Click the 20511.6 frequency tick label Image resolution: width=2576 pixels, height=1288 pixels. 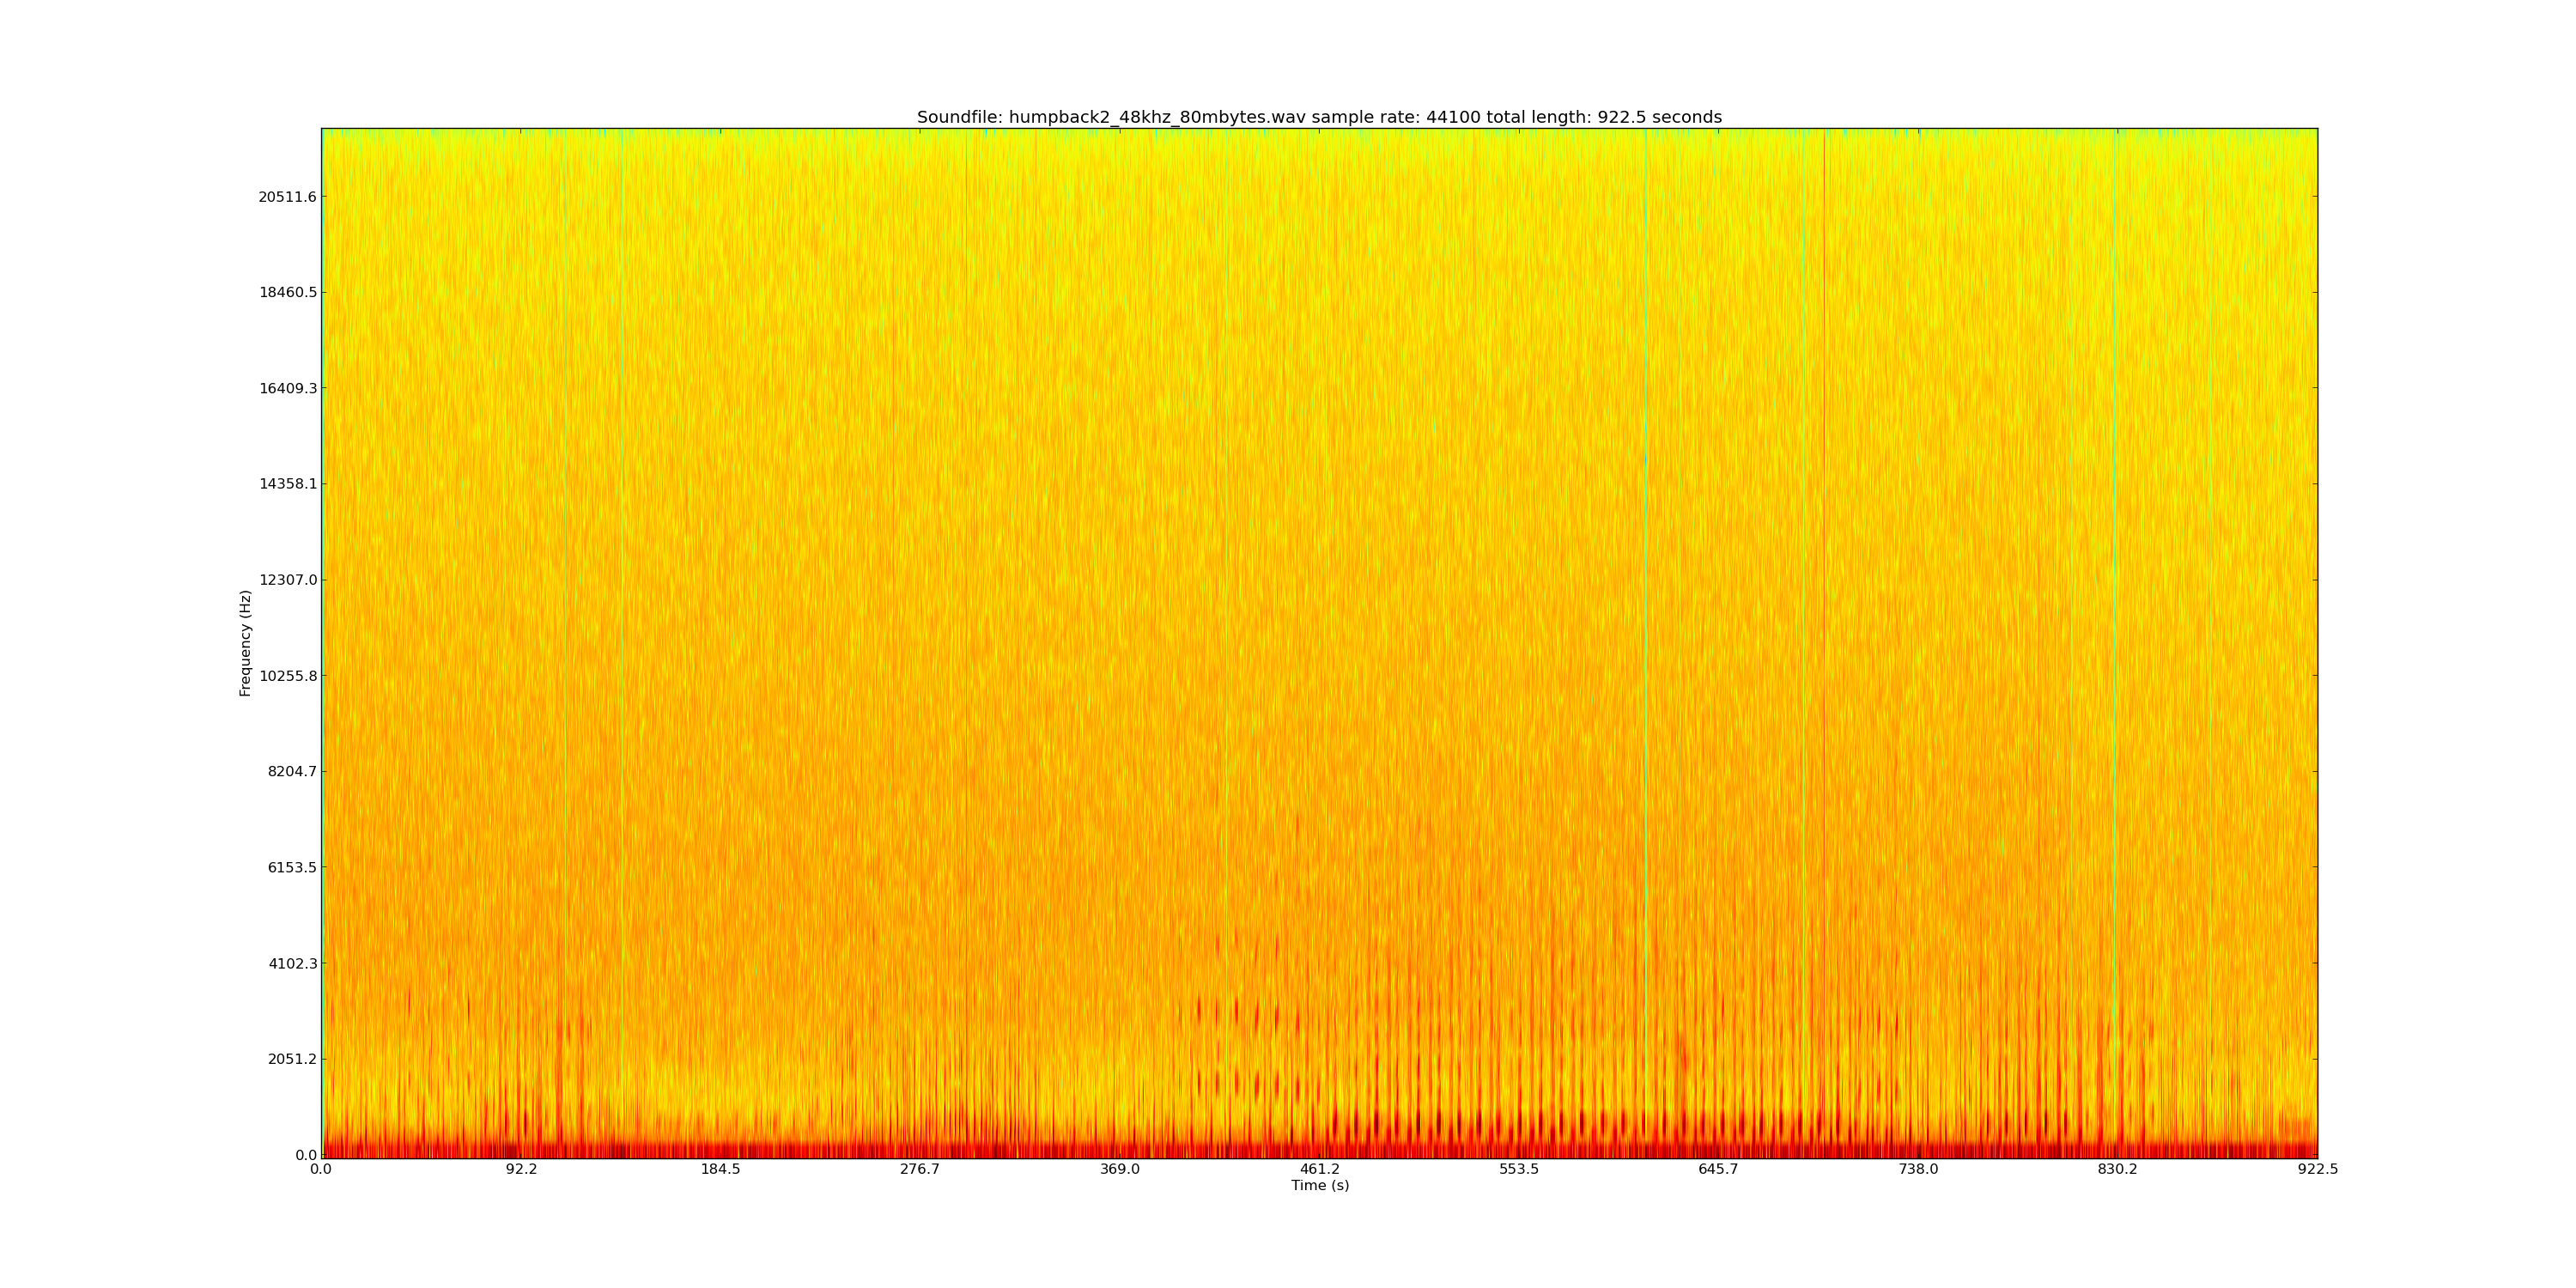(287, 197)
